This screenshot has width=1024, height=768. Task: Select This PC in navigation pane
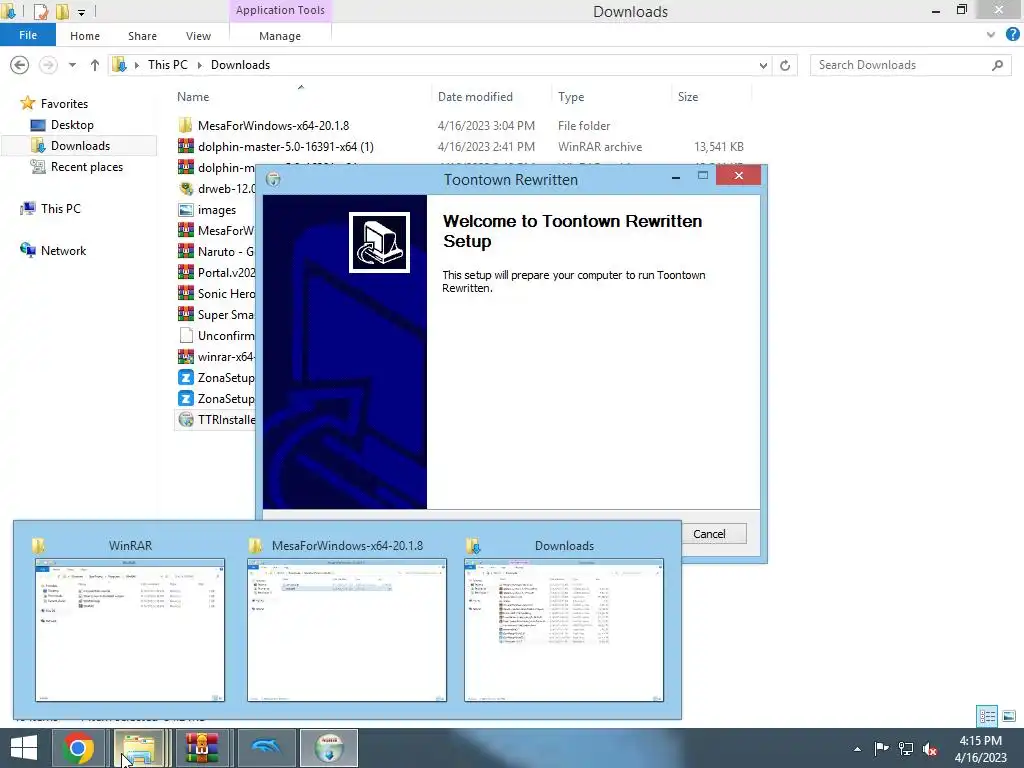60,208
